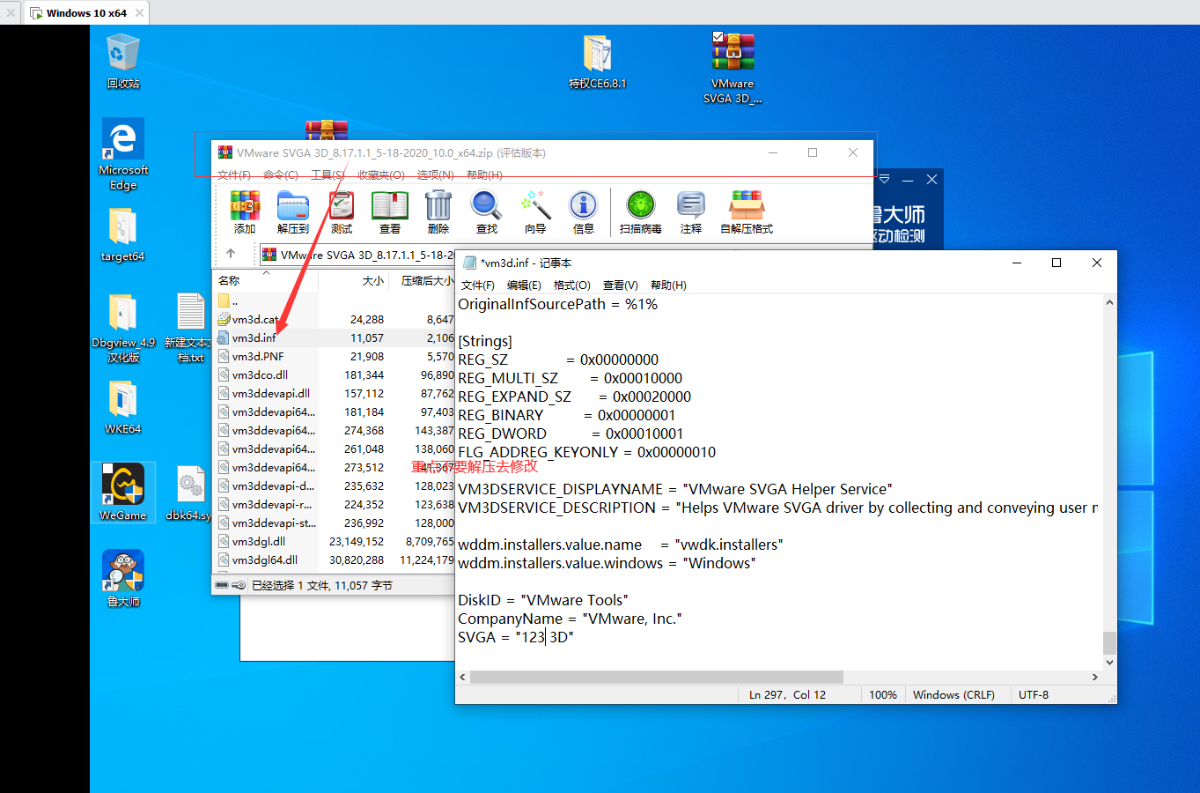This screenshot has width=1200, height=793.
Task: Open the 收藏夹(O) menu in WinRAR
Action: tap(381, 175)
